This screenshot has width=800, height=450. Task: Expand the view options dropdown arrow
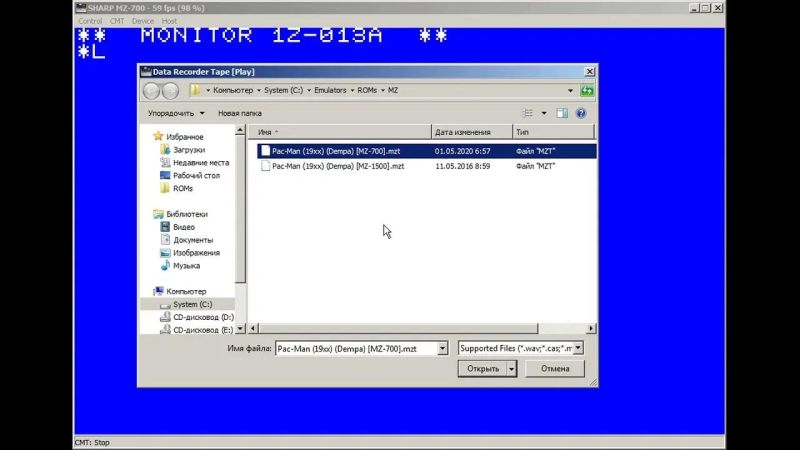544,113
